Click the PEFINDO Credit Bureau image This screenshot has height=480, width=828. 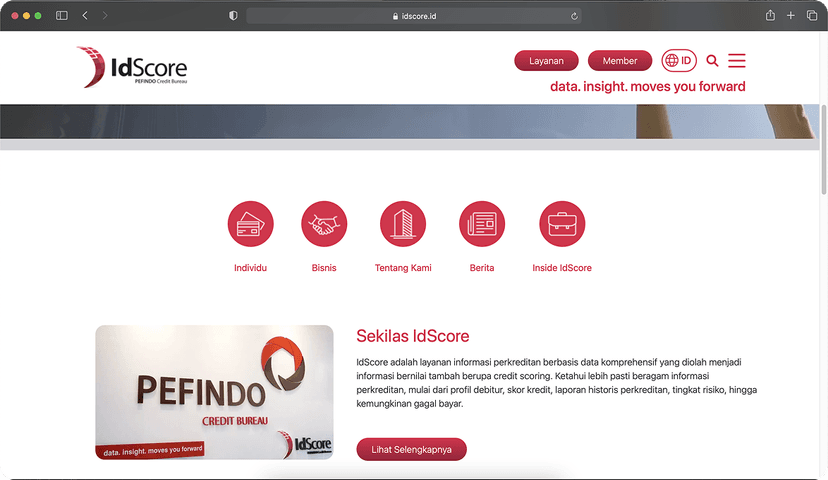point(214,392)
